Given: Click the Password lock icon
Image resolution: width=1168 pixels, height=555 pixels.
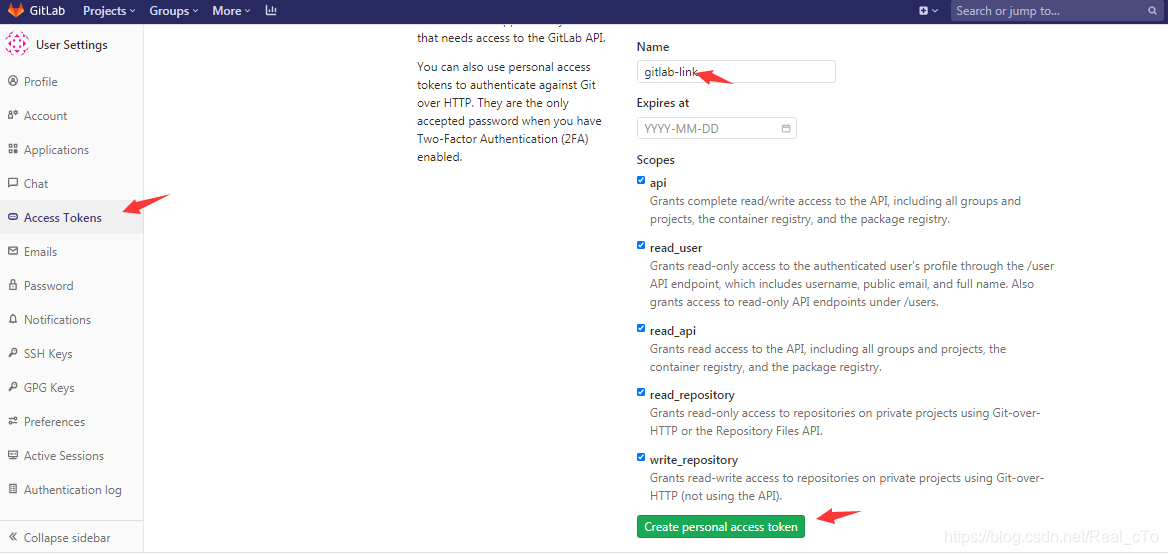Looking at the screenshot, I should click(13, 285).
